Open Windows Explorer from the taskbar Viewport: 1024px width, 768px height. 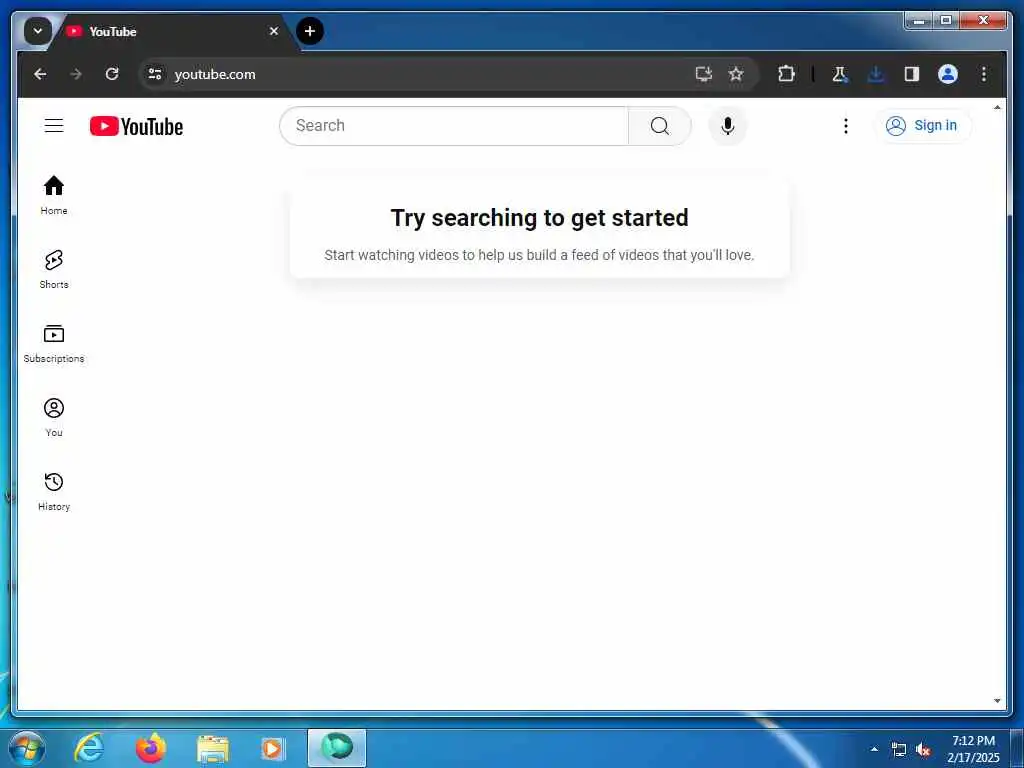click(x=213, y=749)
